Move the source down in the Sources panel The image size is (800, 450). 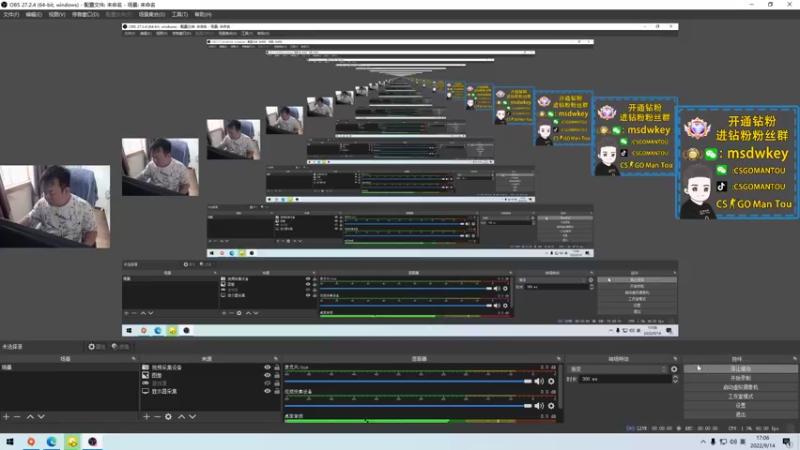(192, 417)
